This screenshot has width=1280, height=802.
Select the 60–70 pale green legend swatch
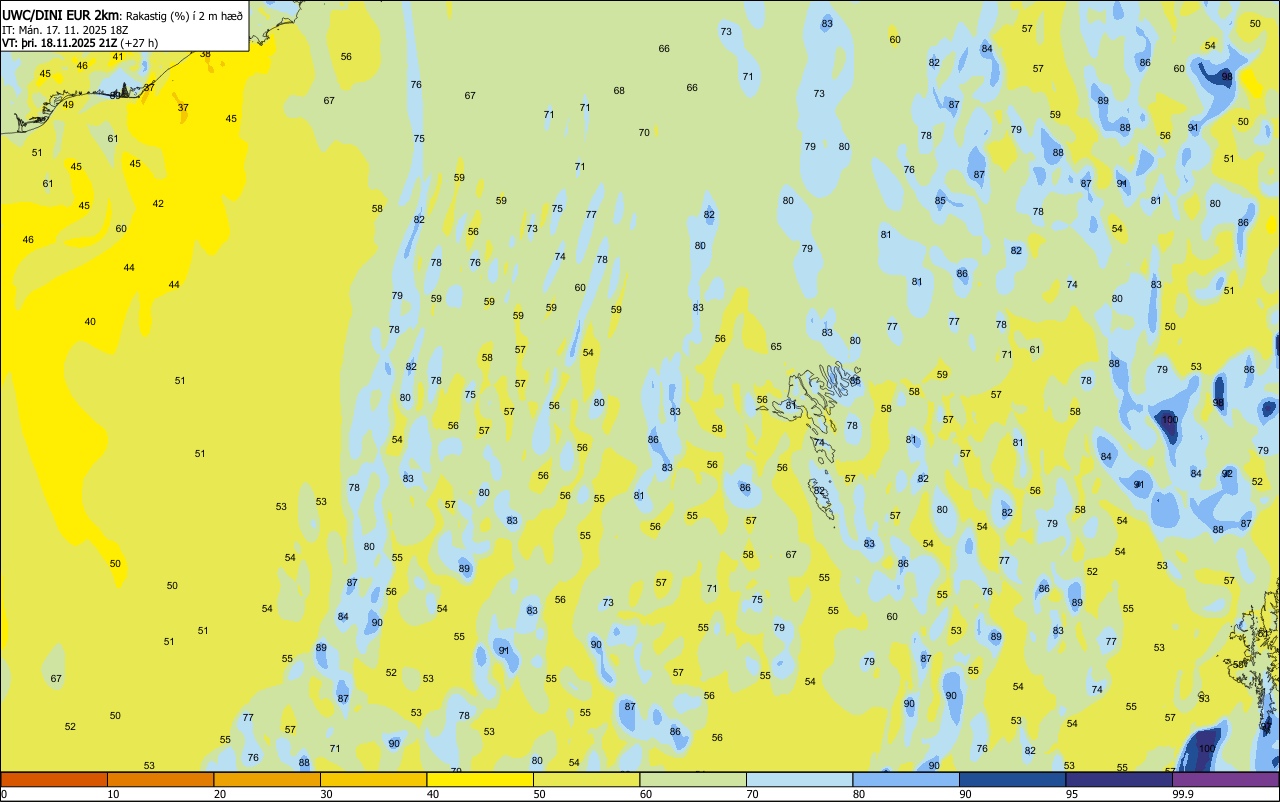[x=693, y=779]
